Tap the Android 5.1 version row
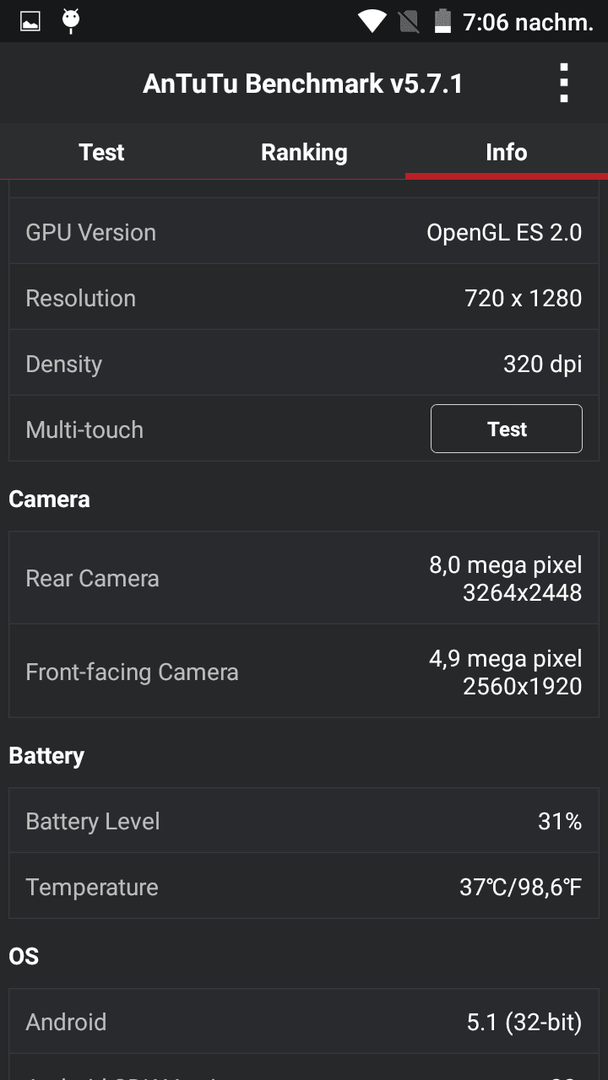608x1080 pixels. tap(304, 1021)
